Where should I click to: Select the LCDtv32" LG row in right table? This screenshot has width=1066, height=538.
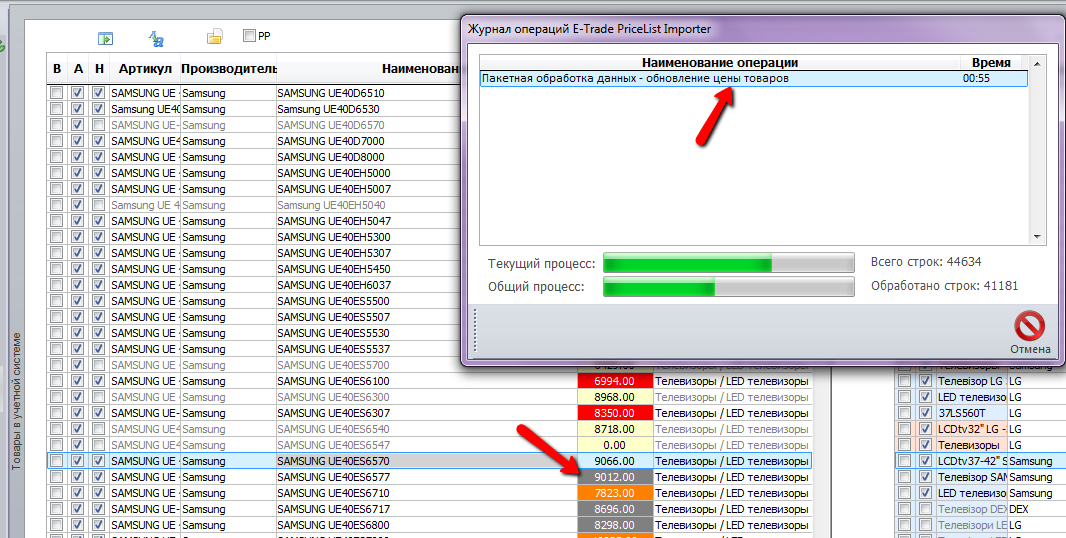point(980,429)
